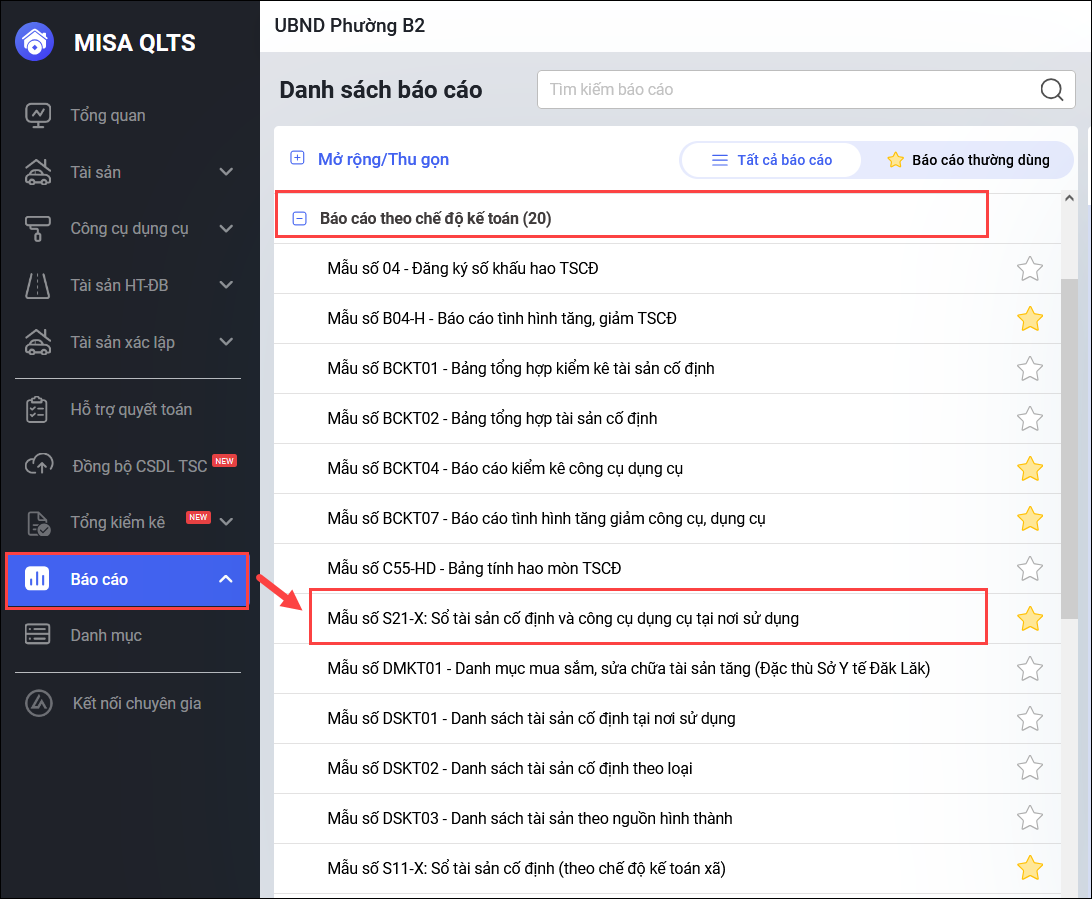Click the star icon in Báo cáo thường dùng
This screenshot has height=899, width=1092.
coord(896,160)
